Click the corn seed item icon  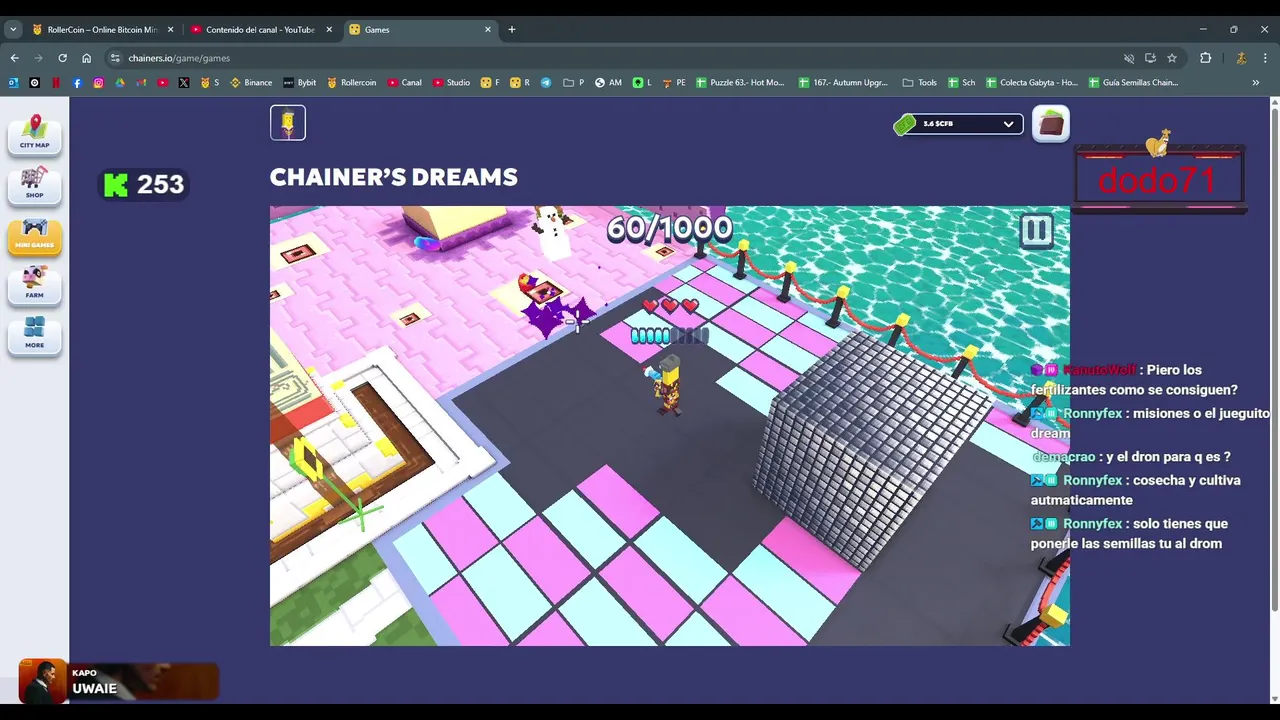[x=288, y=123]
